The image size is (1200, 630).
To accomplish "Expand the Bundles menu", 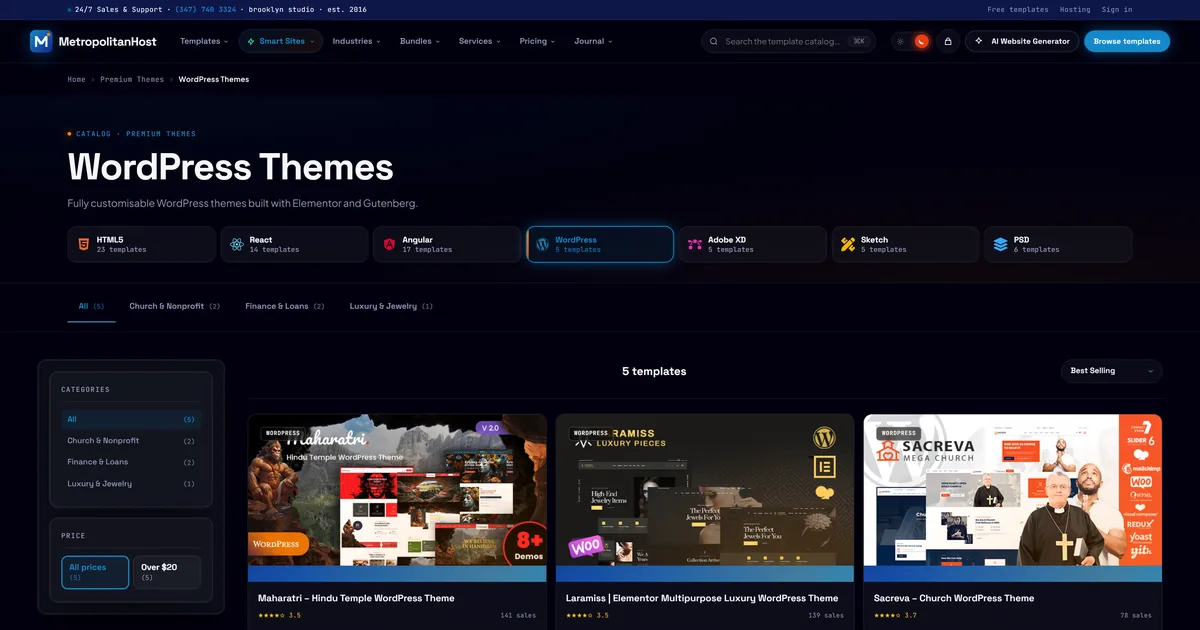I will click(x=420, y=41).
